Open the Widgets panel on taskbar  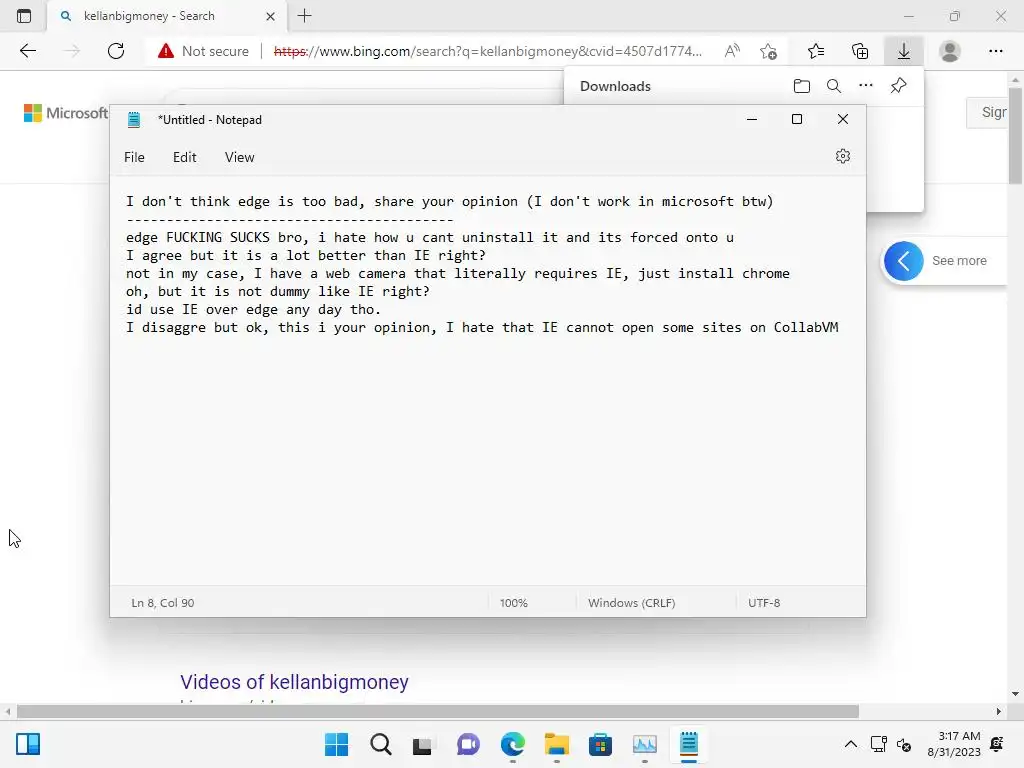coord(28,744)
